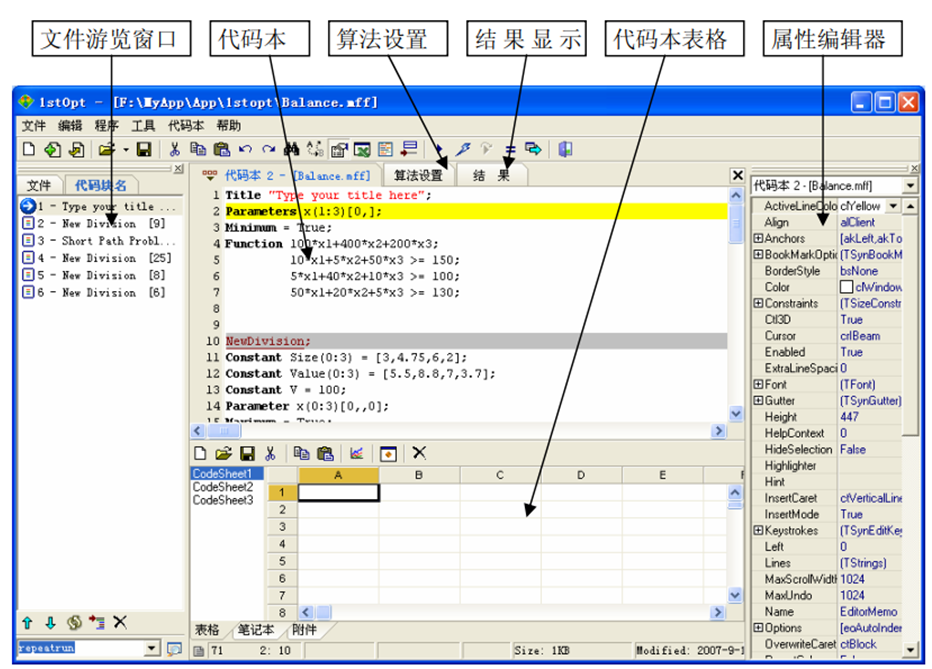
Task: Open the 代码本 menu
Action: pos(185,125)
